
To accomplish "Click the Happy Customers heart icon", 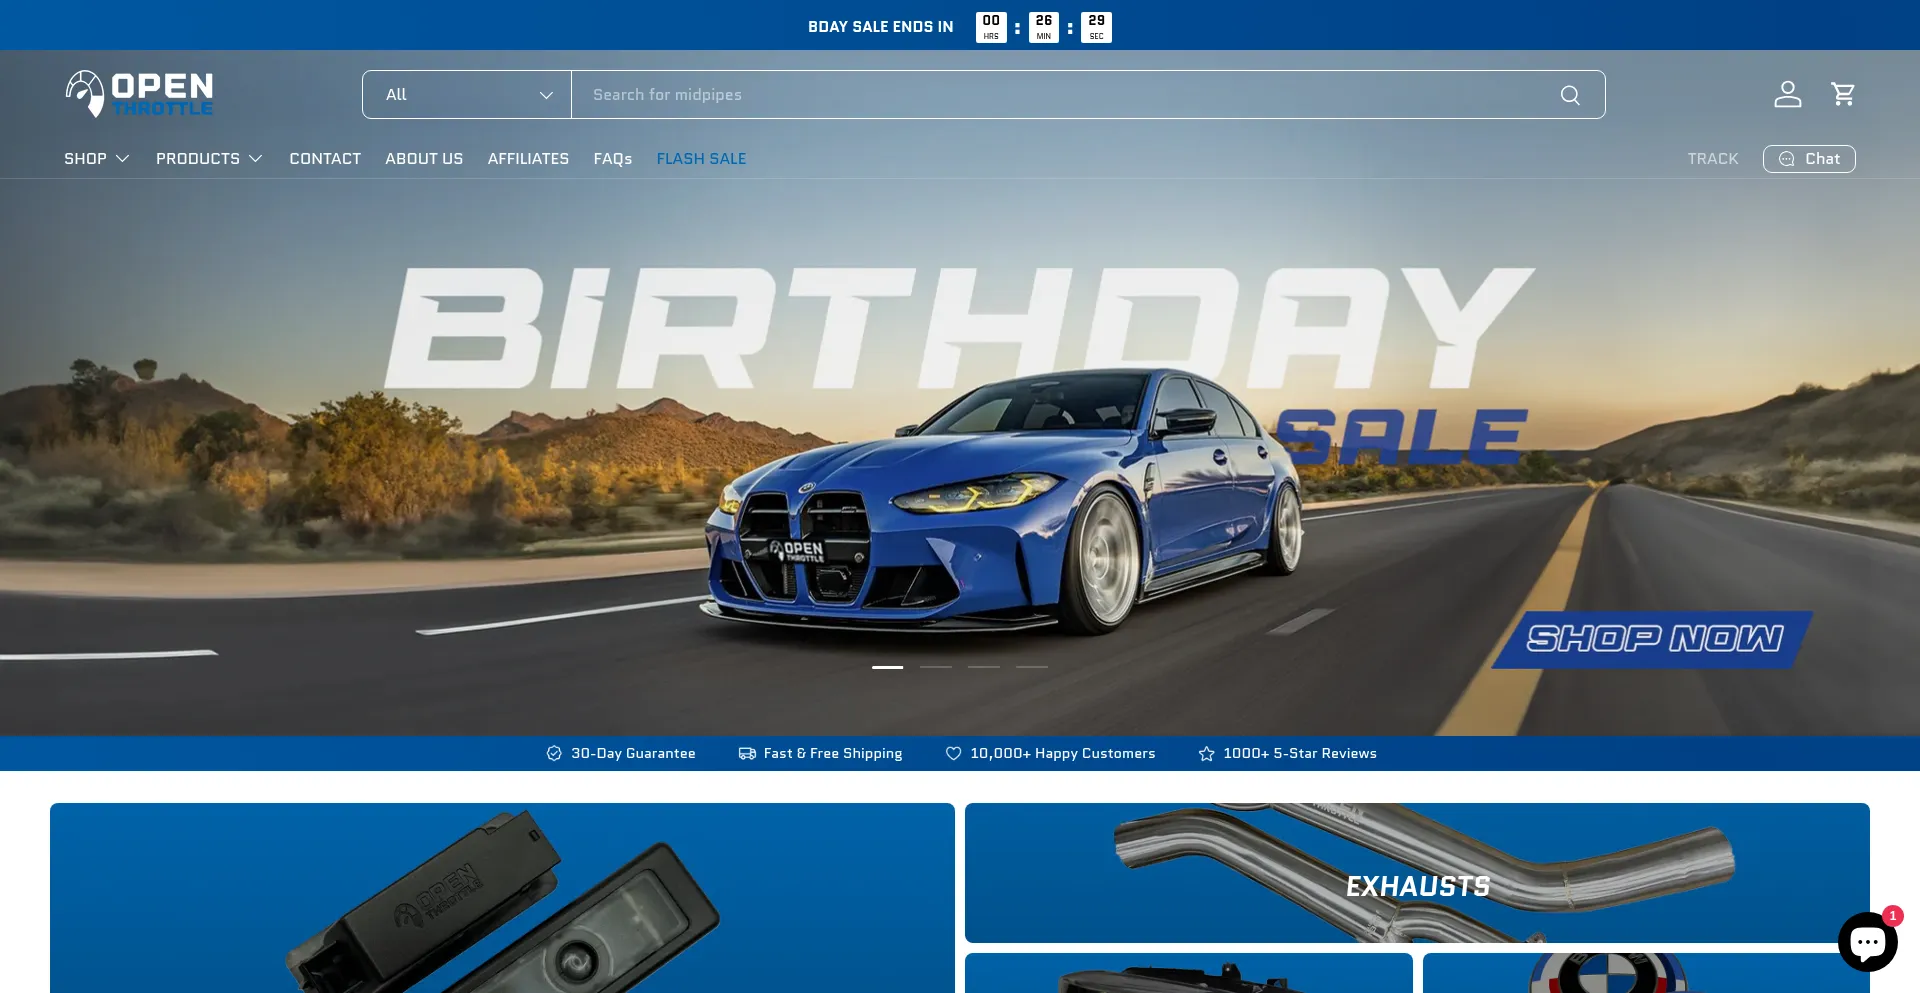I will pos(953,753).
